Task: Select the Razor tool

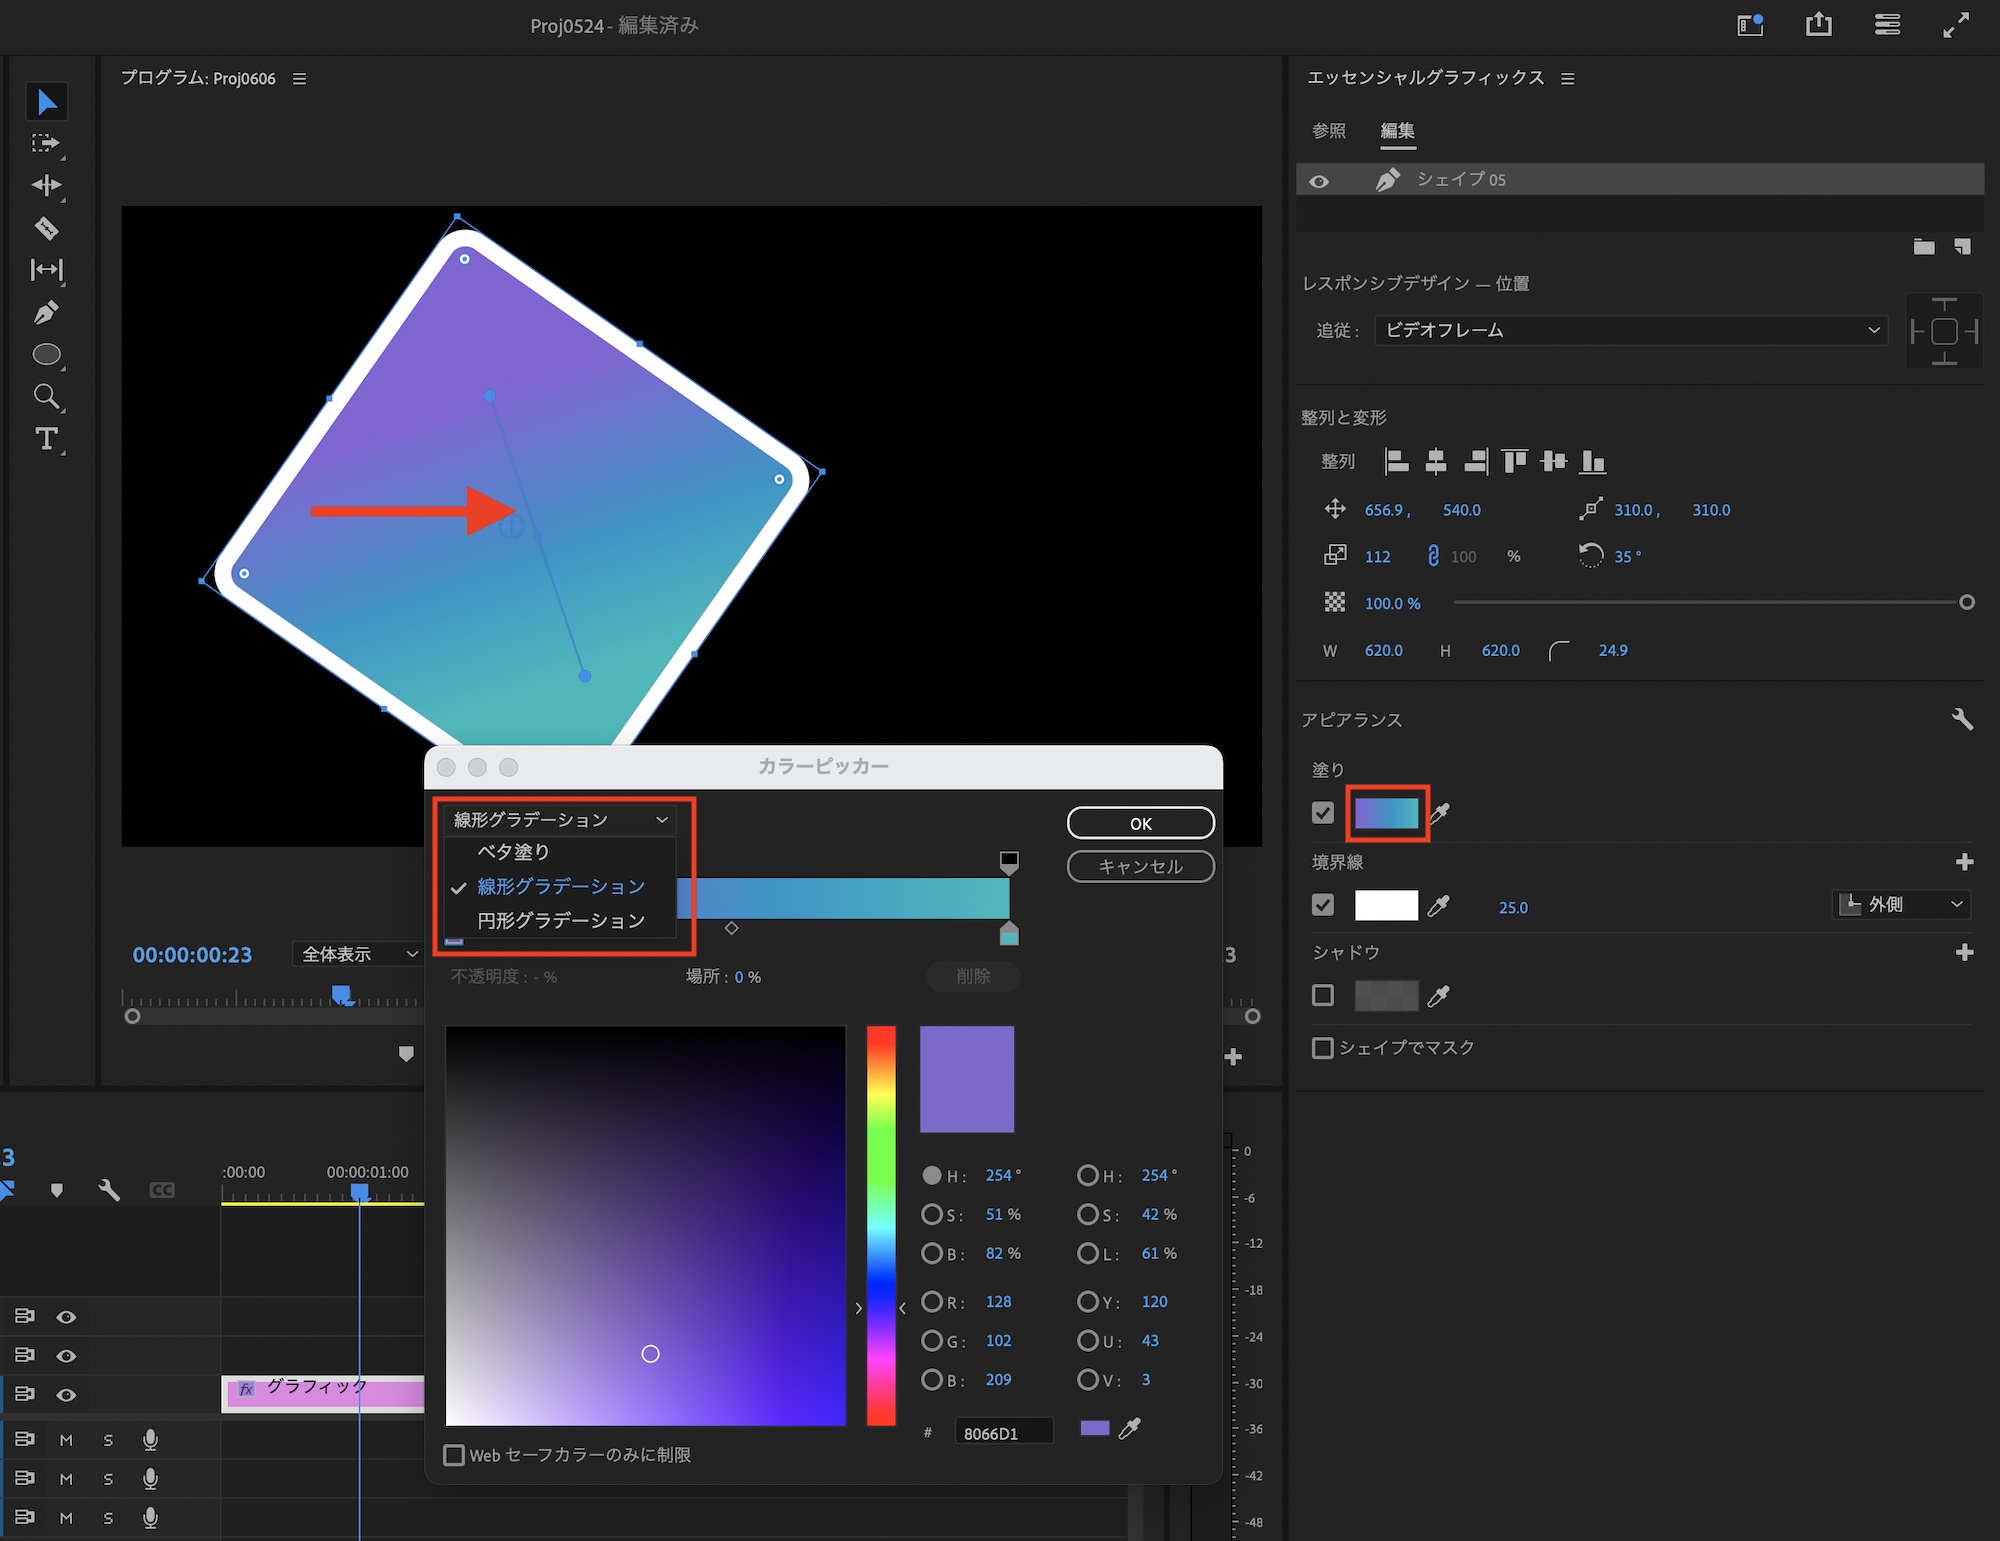Action: 46,228
